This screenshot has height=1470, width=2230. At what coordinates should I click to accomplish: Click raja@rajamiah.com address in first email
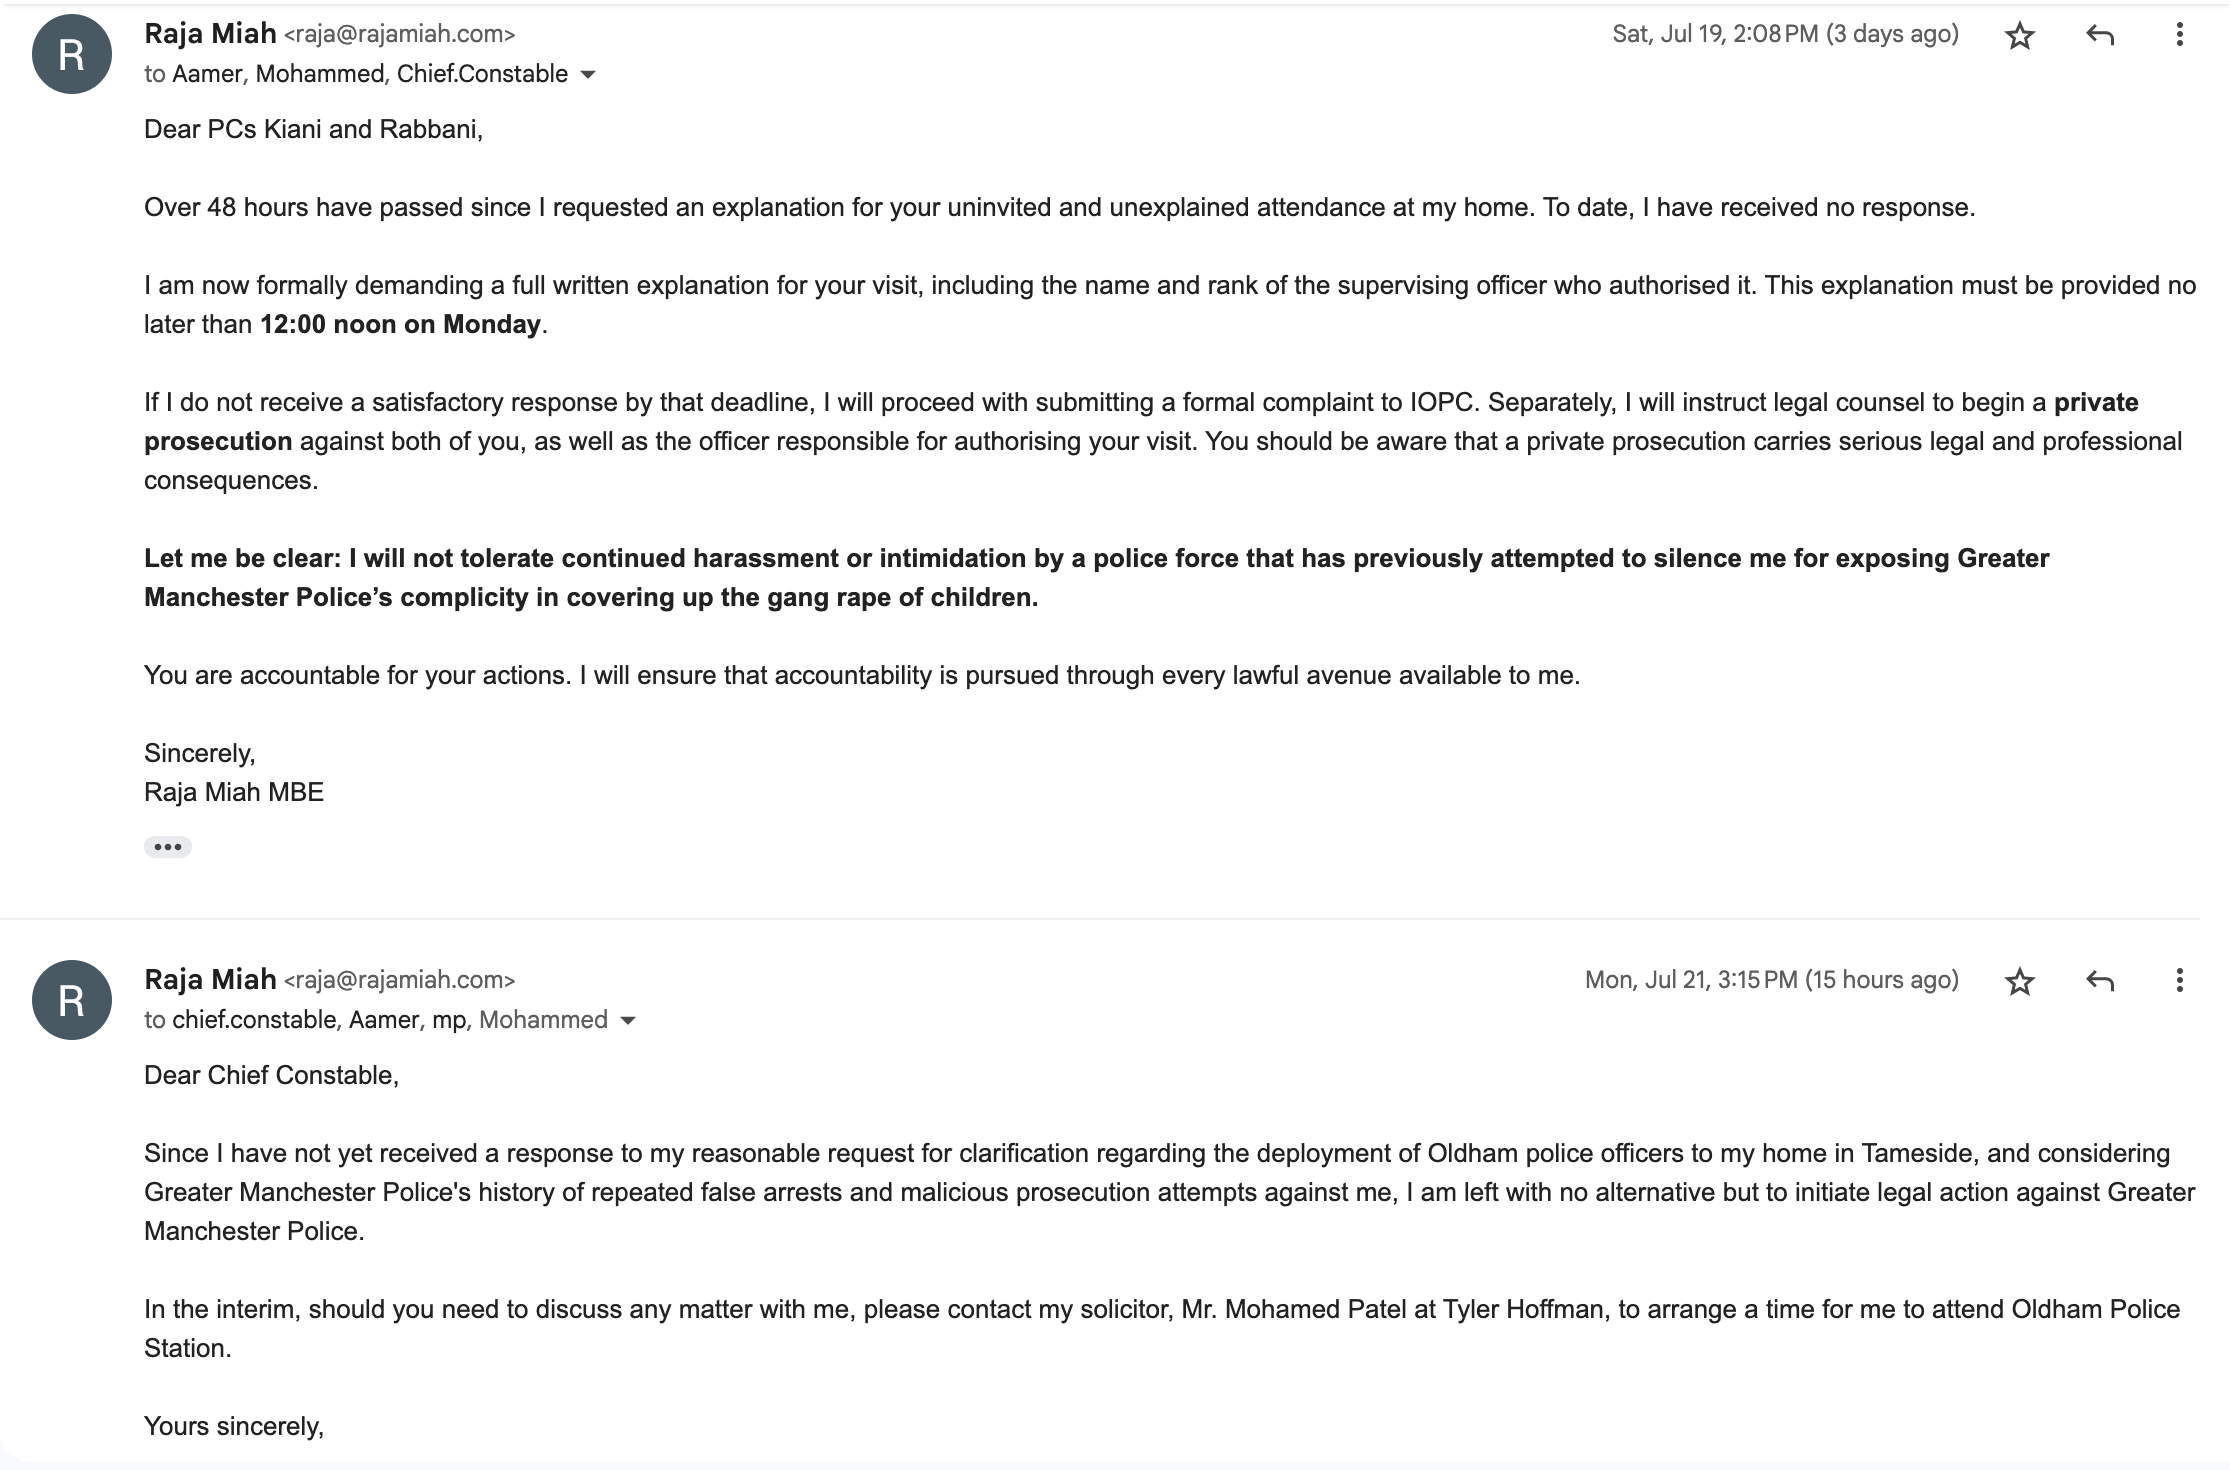click(x=400, y=35)
